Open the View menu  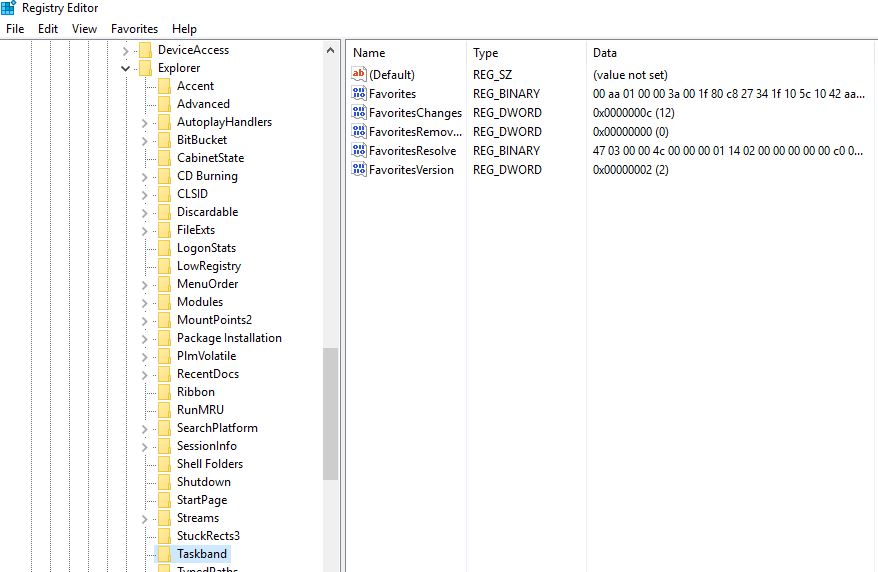pyautogui.click(x=85, y=29)
